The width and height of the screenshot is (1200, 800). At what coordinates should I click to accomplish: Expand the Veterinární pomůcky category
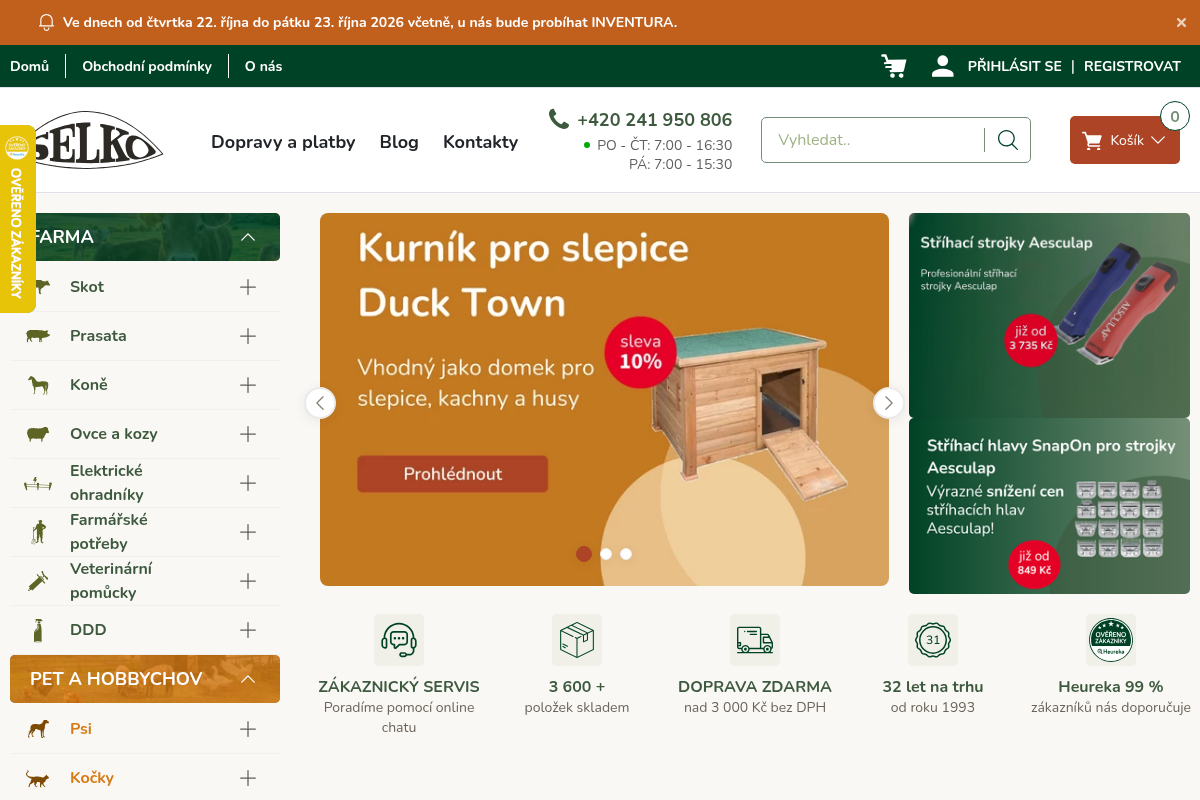tap(248, 581)
